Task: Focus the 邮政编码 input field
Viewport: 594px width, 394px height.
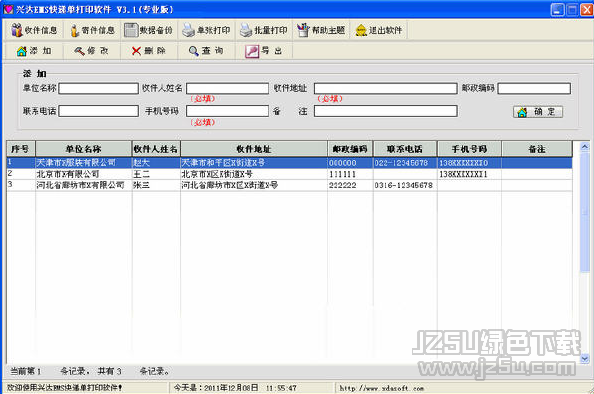Action: coord(534,89)
